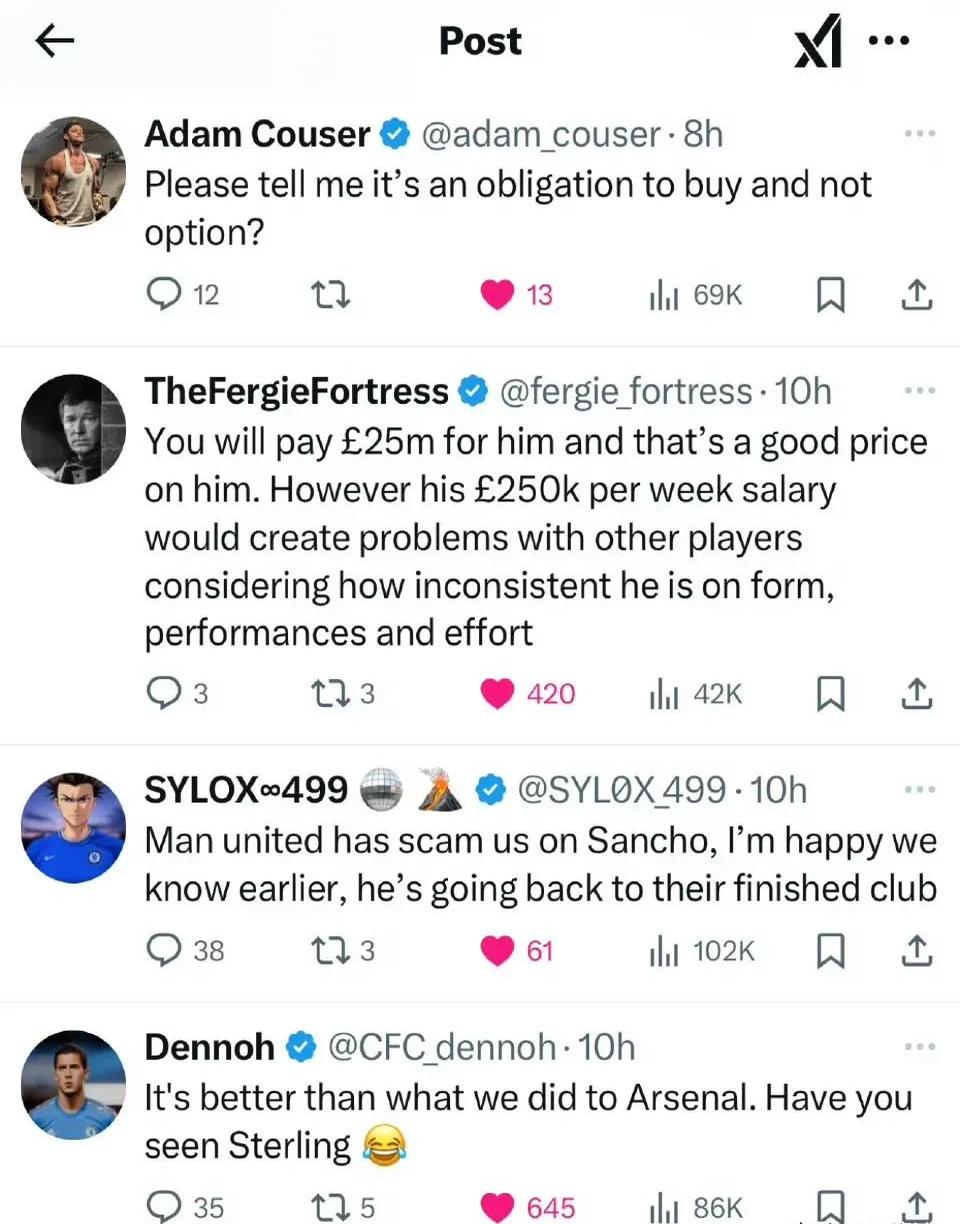960x1224 pixels.
Task: Reply to SYLOX∞499 post with 38 replies
Action: 162,950
